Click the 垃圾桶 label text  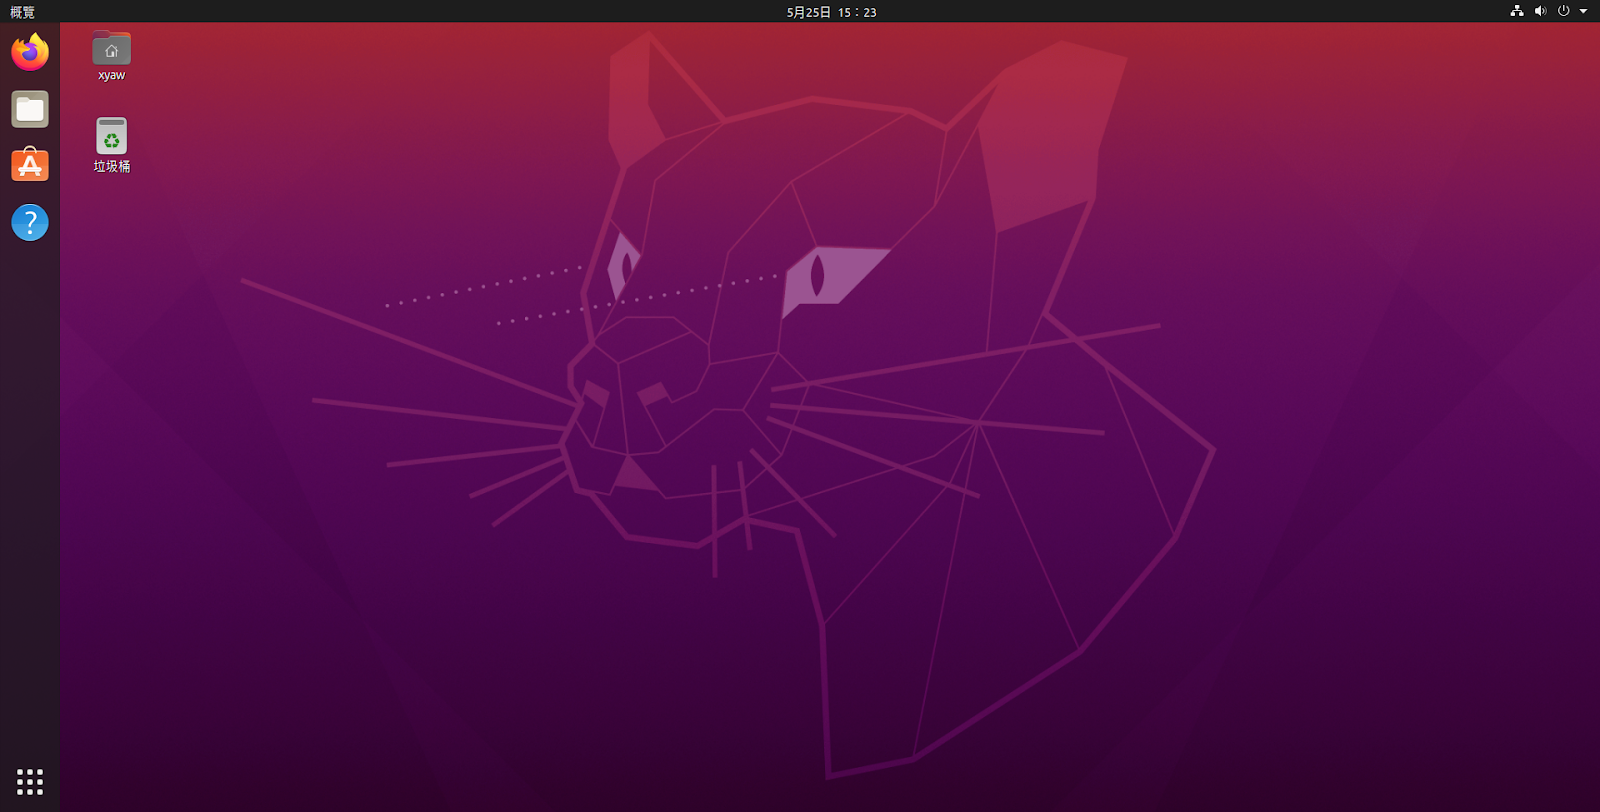111,166
